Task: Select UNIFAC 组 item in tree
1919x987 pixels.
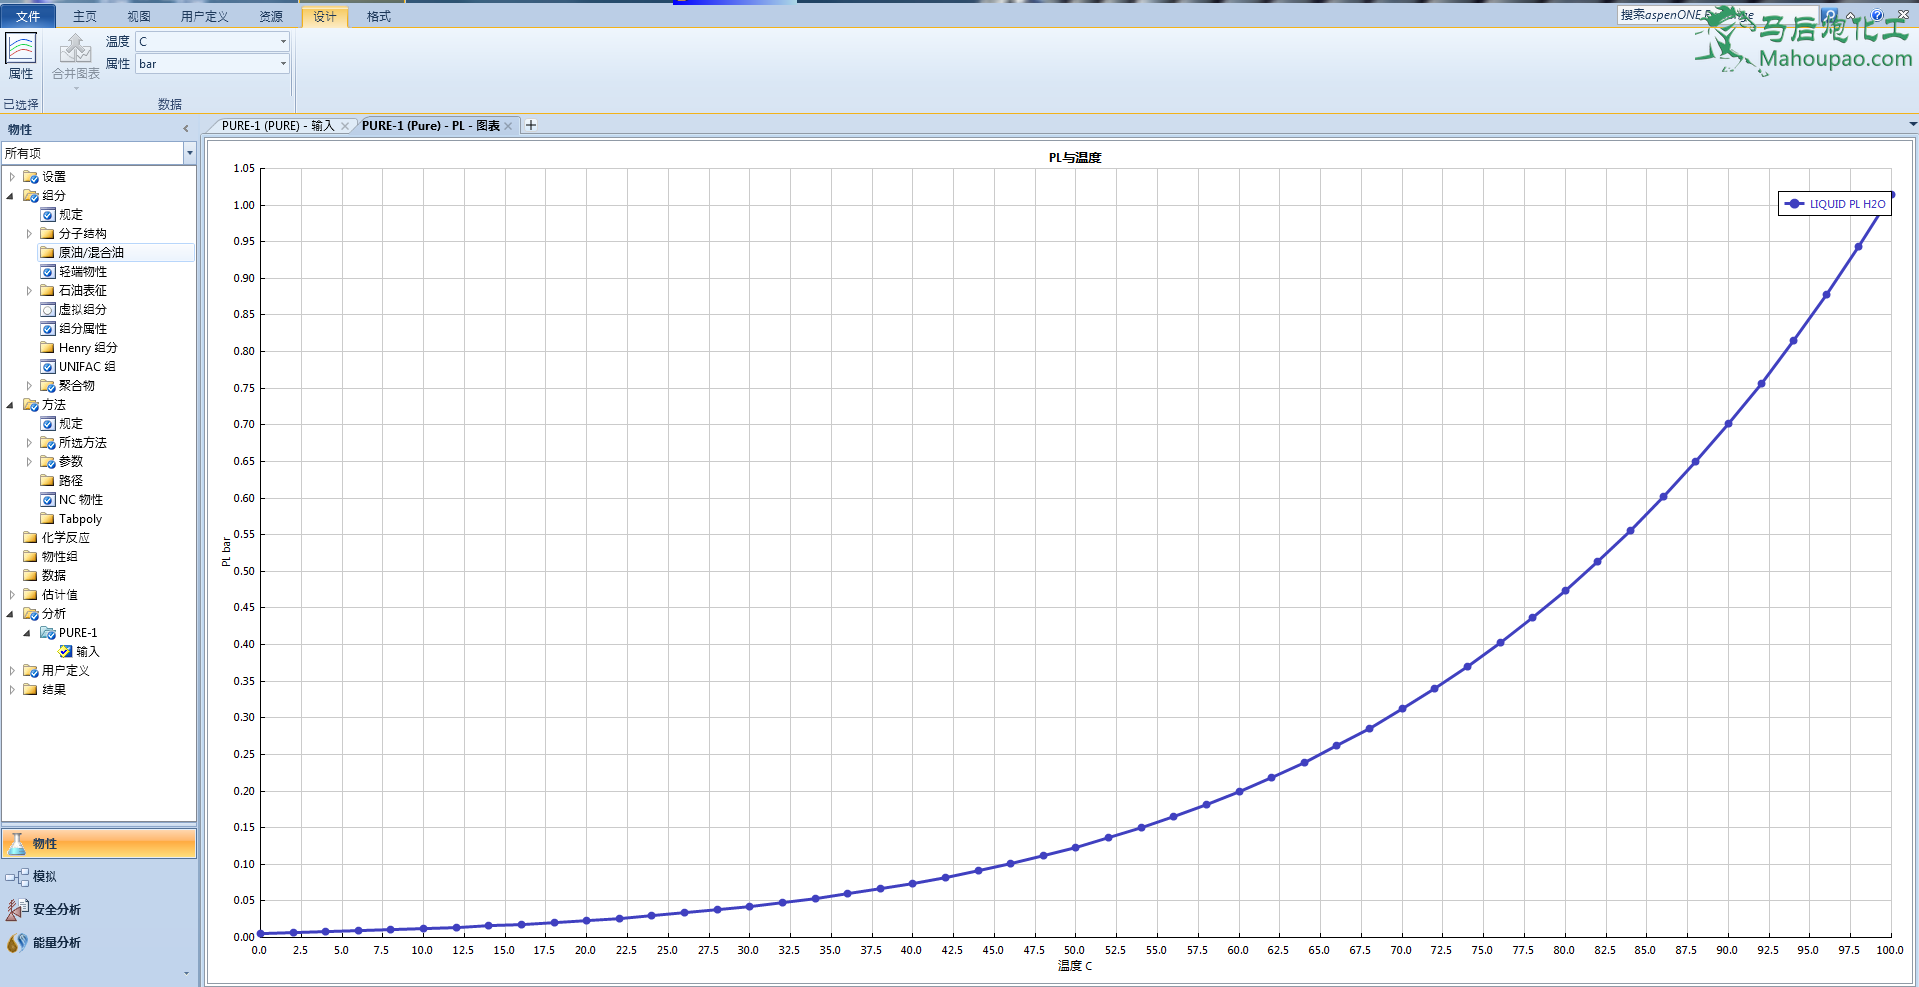Action: click(x=87, y=367)
